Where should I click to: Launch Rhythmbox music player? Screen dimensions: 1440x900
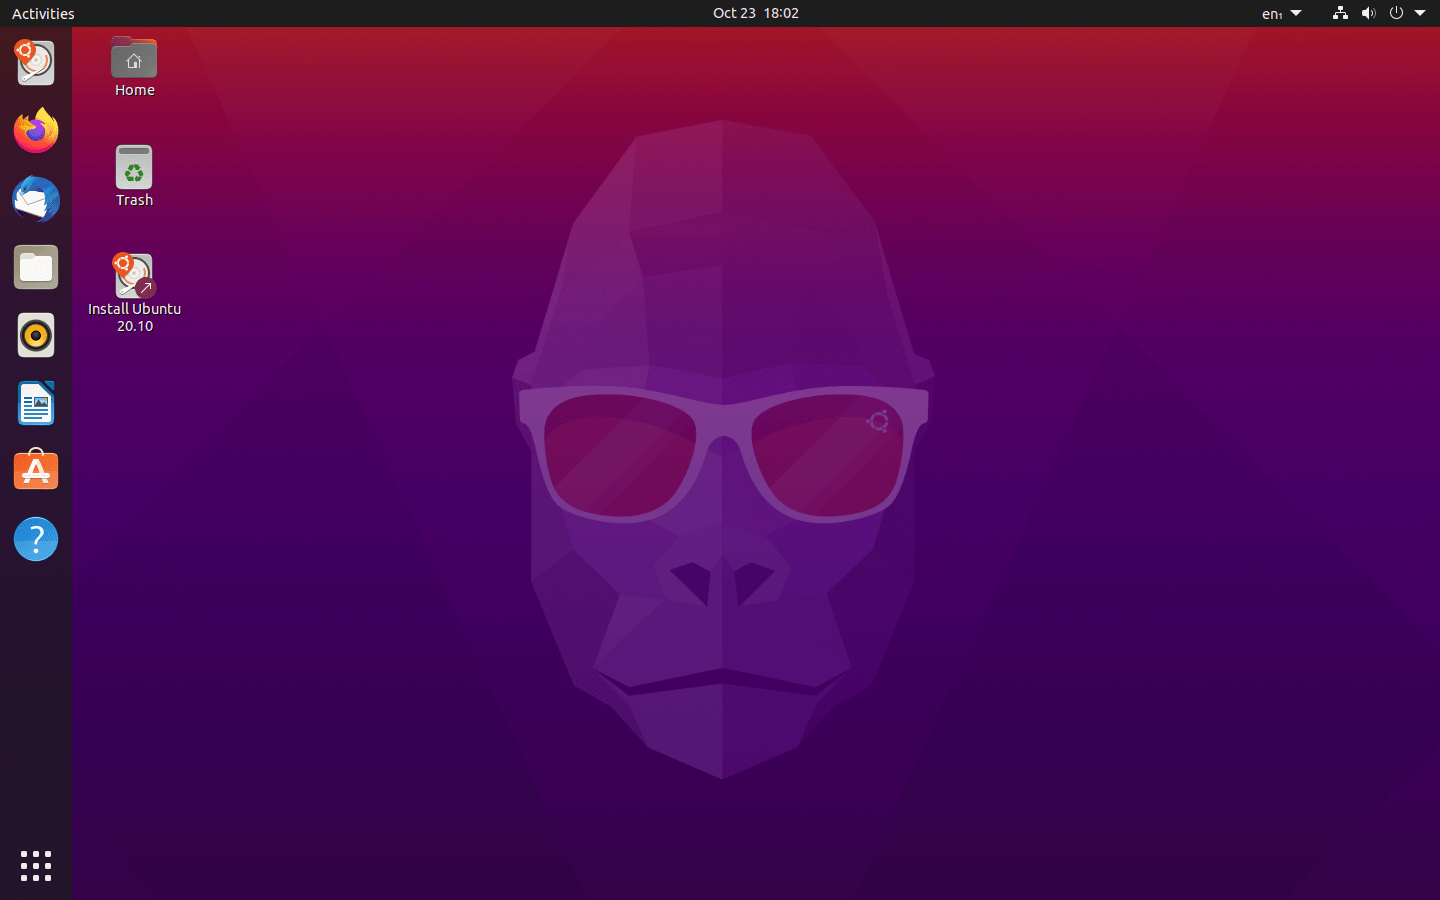point(36,335)
